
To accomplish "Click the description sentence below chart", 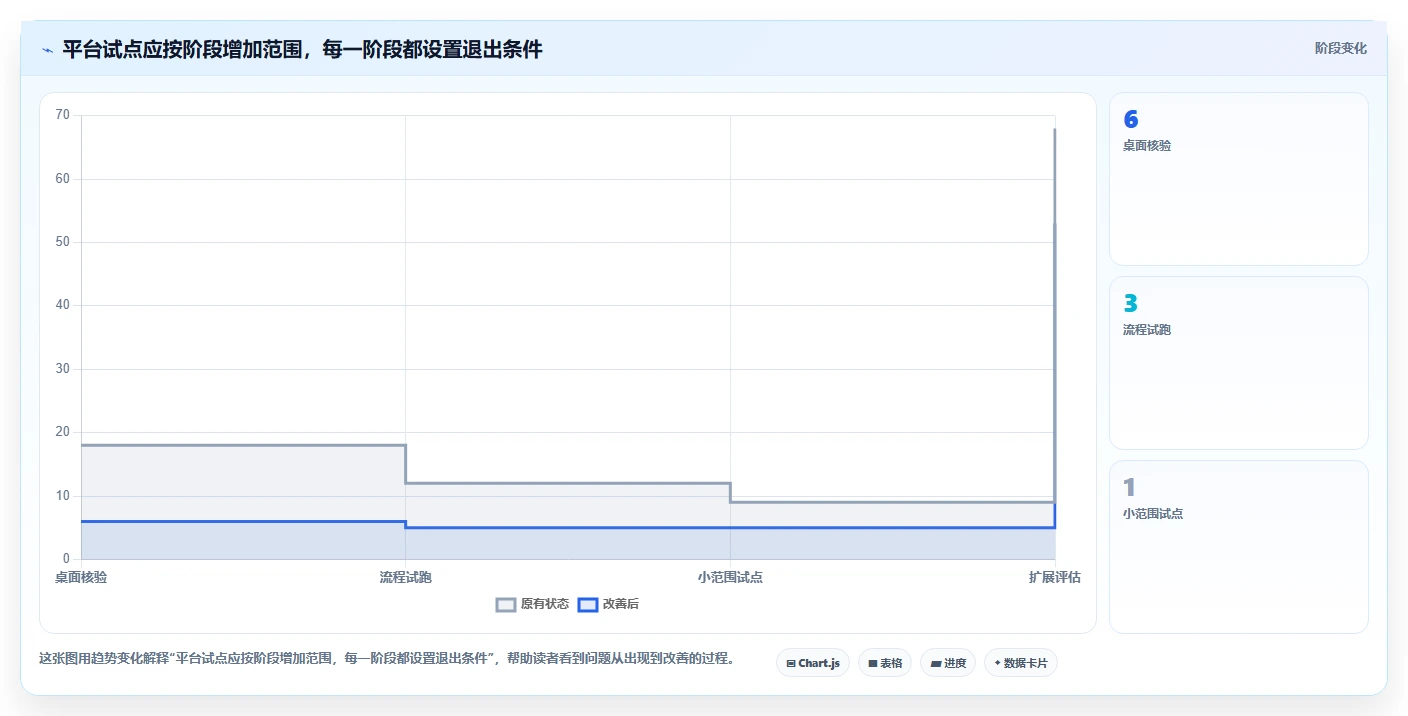I will pos(387,658).
